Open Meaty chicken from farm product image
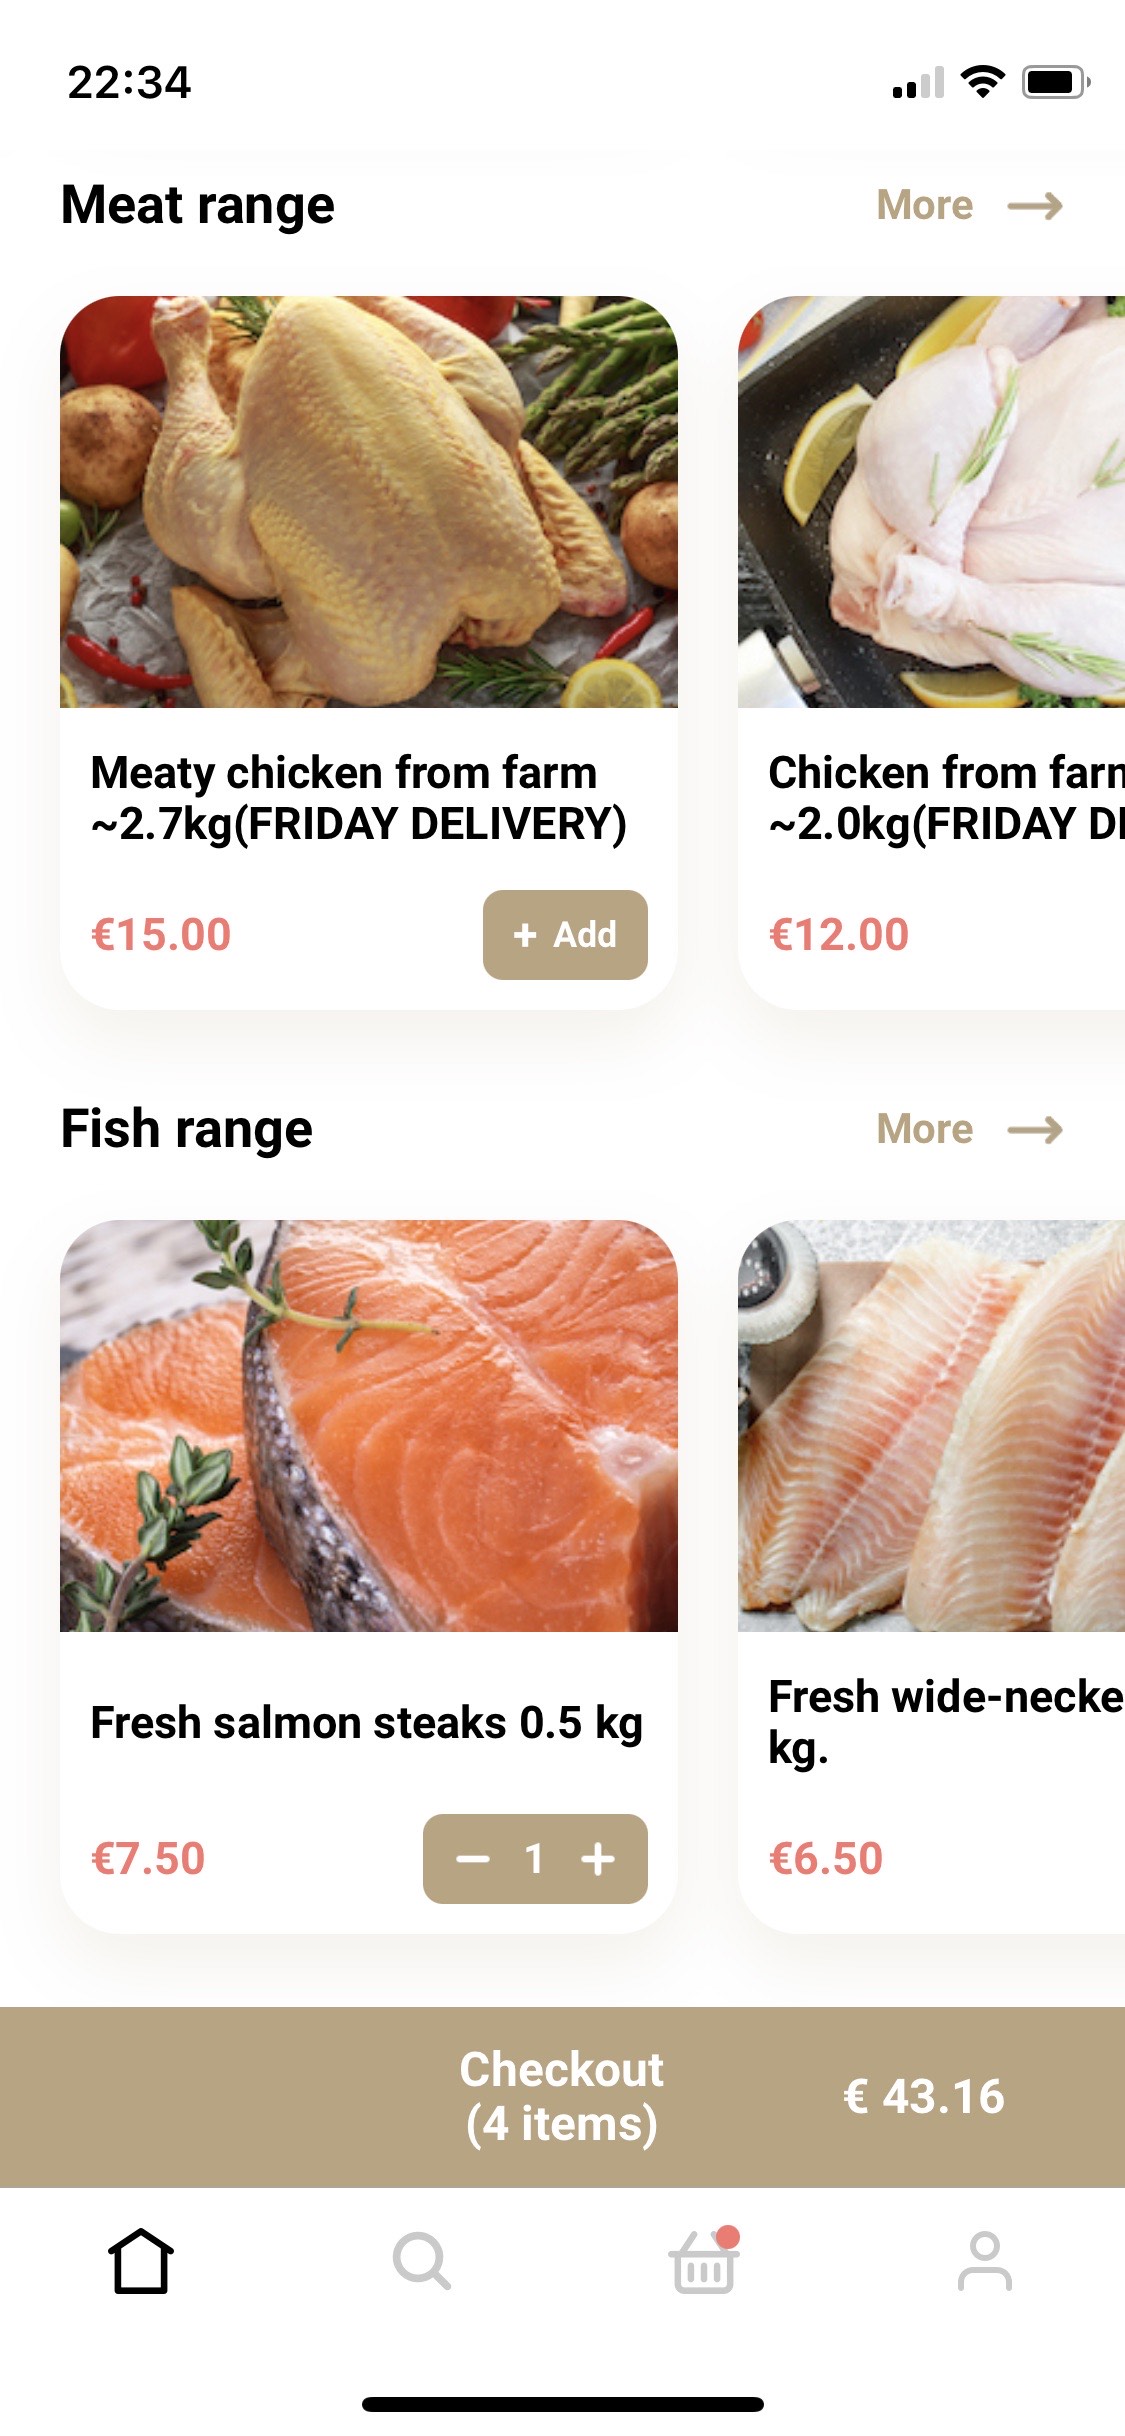1125x2436 pixels. click(369, 502)
